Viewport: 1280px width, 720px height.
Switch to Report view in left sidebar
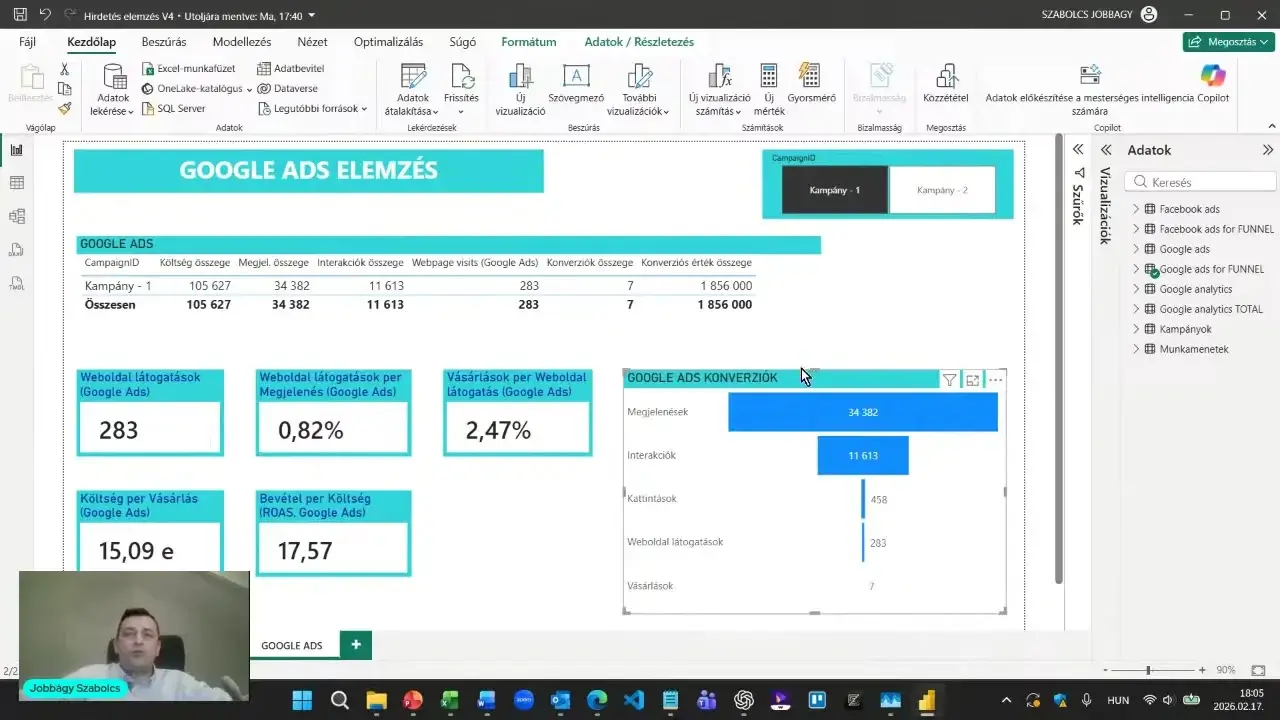tap(16, 150)
